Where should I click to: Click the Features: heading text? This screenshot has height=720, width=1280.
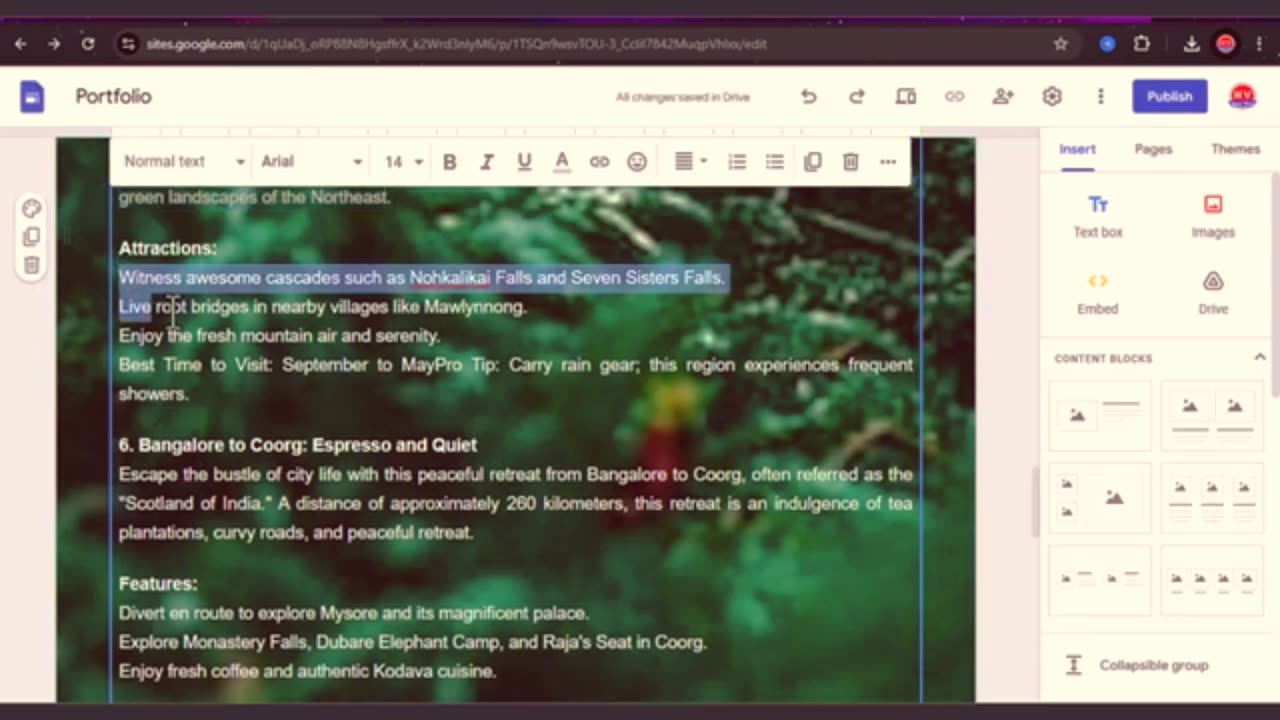(158, 583)
